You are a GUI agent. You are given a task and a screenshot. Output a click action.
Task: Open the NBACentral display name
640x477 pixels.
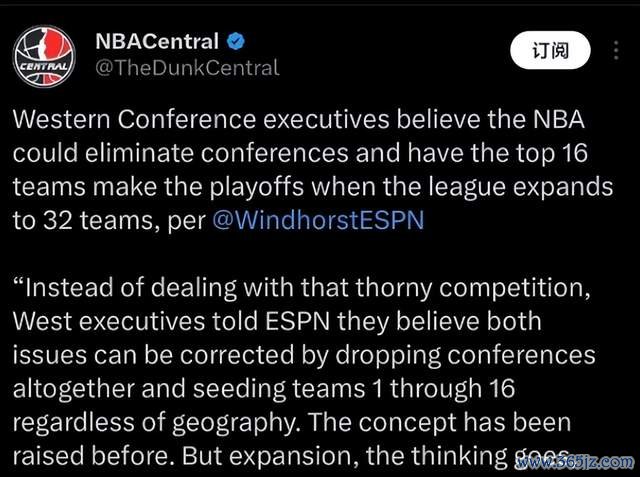[x=158, y=41]
